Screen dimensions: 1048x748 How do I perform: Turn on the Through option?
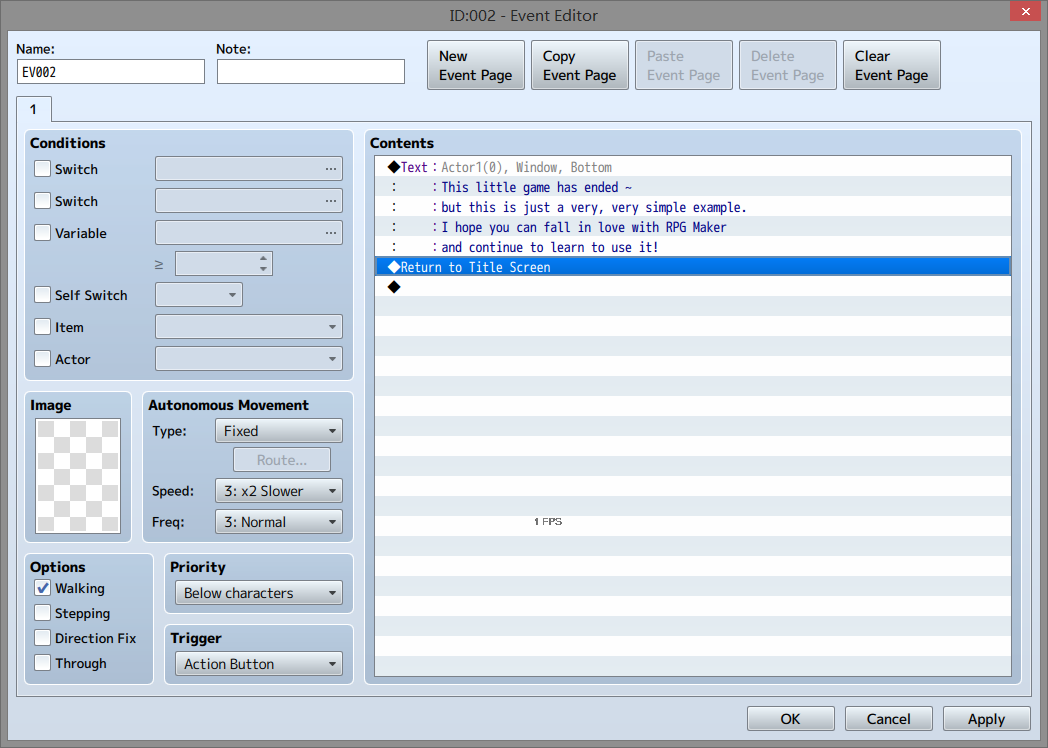[x=42, y=663]
